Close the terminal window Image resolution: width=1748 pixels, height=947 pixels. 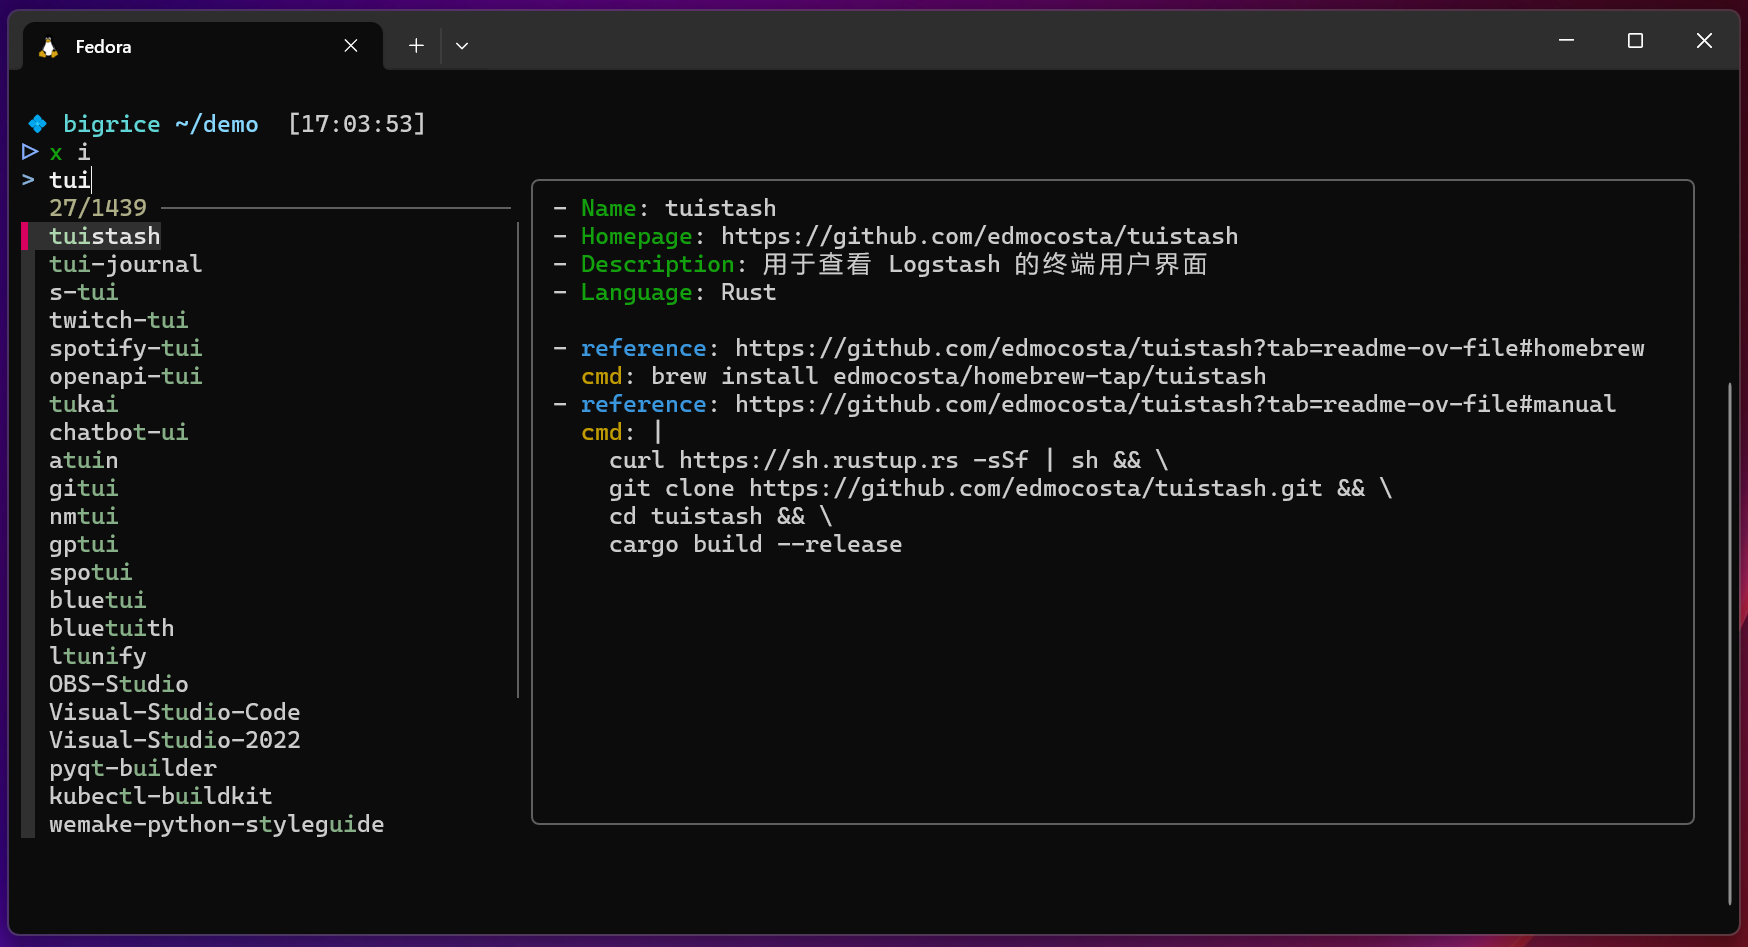pyautogui.click(x=1704, y=41)
